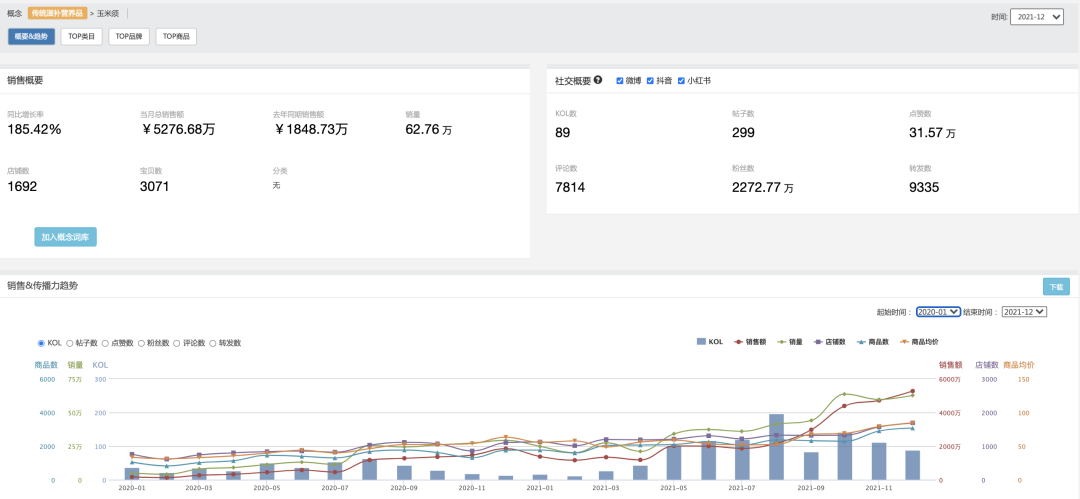Open the 时间 2021-12 dropdown
The image size is (1080, 499).
tap(1037, 17)
